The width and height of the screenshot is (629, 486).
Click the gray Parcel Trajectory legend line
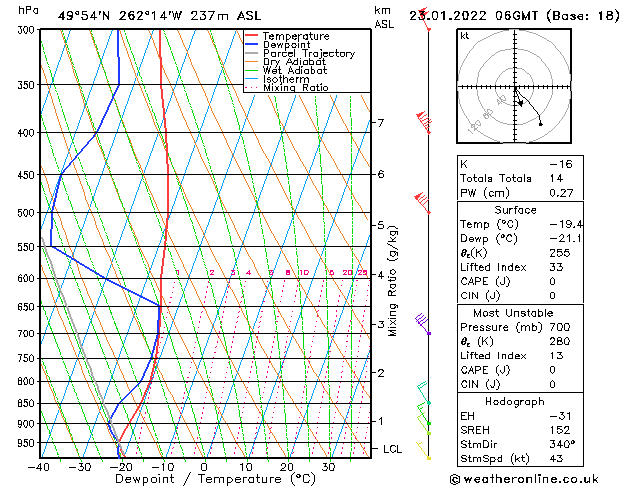point(251,53)
